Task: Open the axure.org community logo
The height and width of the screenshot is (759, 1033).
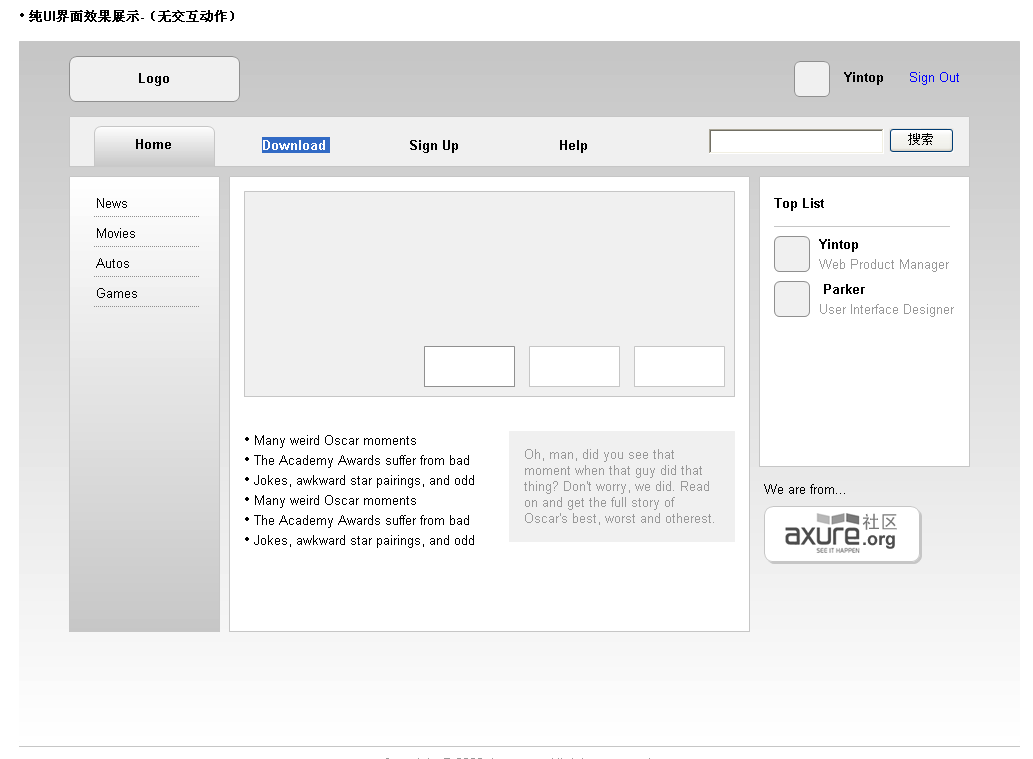Action: [842, 535]
